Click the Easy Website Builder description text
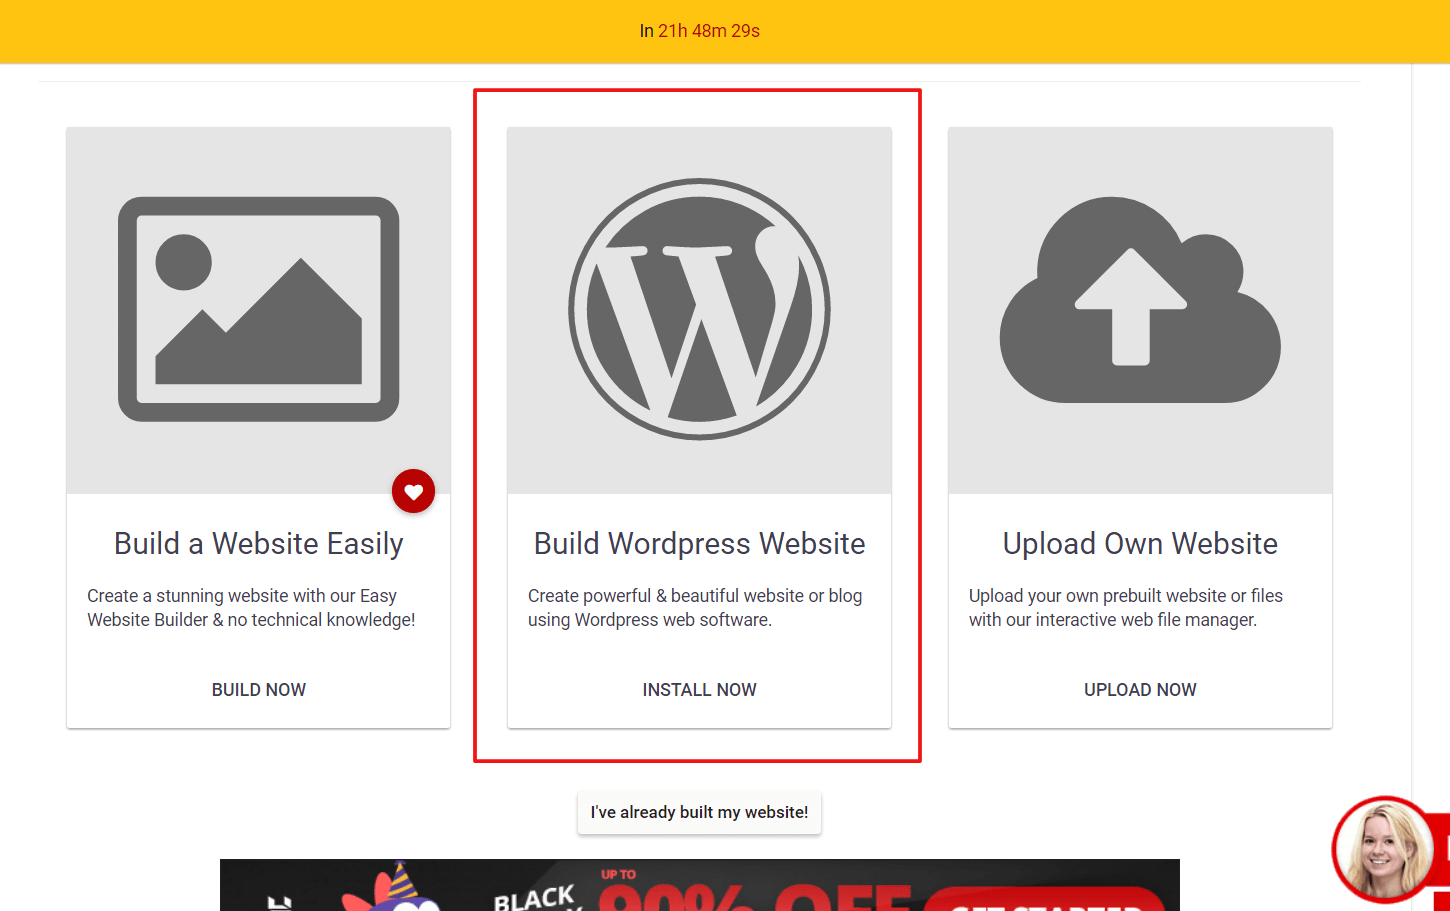This screenshot has height=911, width=1450. [251, 608]
